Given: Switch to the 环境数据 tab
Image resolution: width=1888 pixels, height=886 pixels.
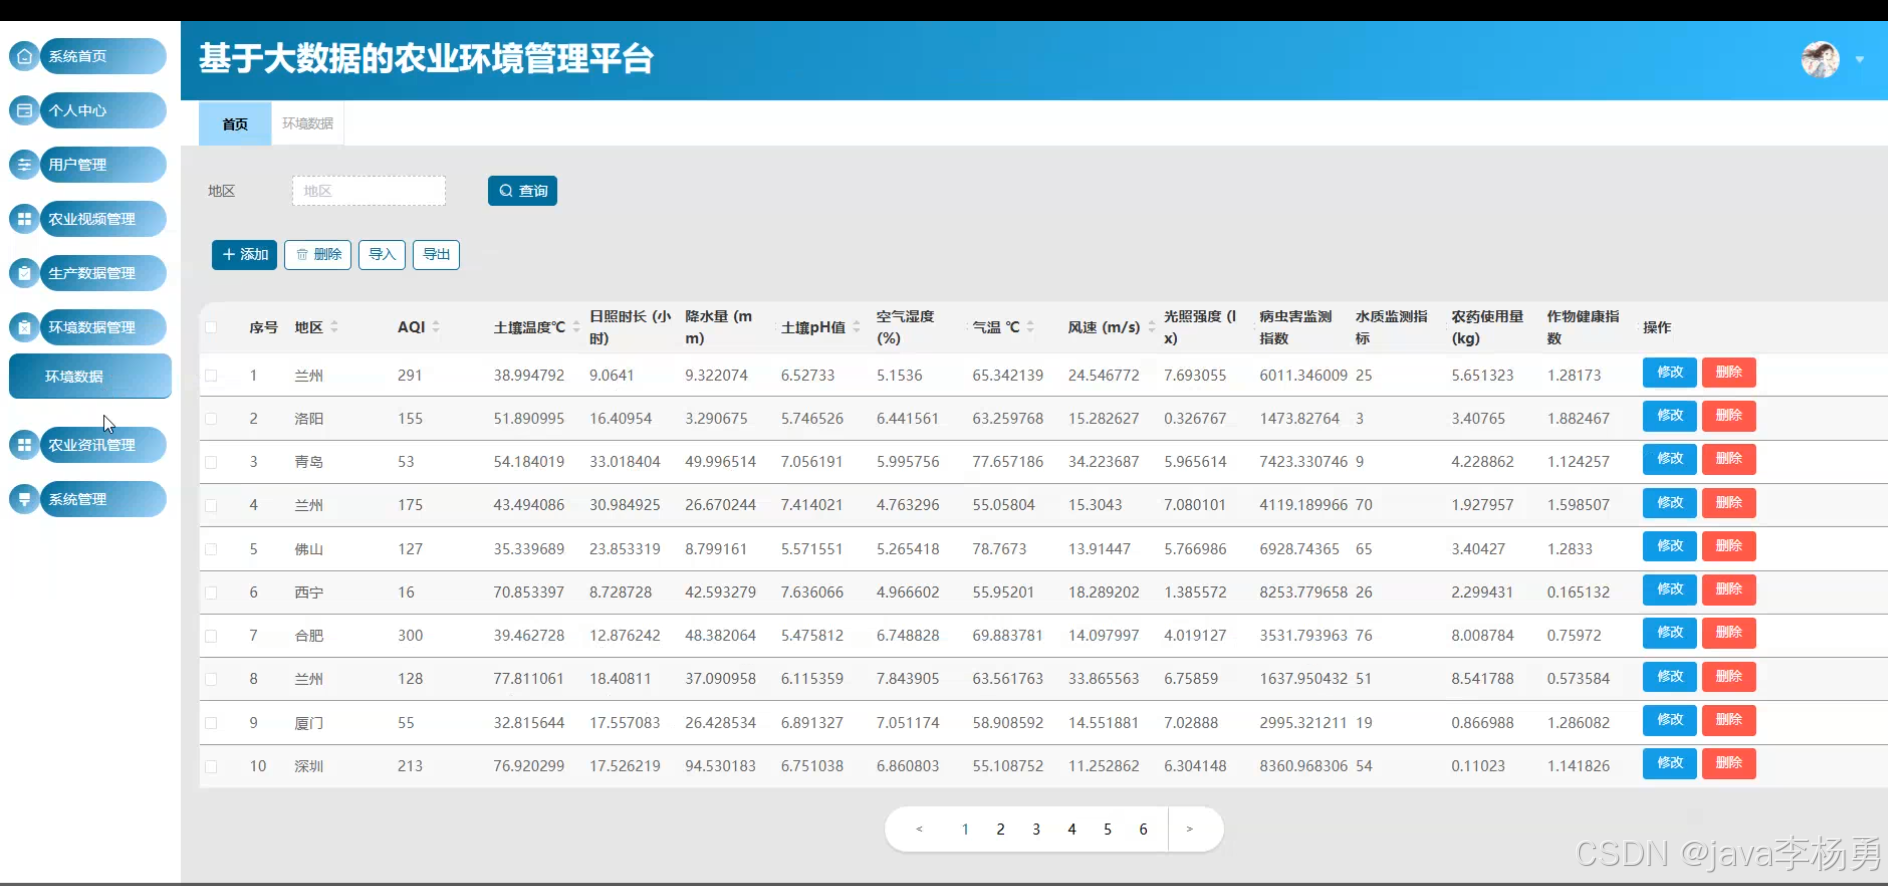Looking at the screenshot, I should click(x=308, y=124).
